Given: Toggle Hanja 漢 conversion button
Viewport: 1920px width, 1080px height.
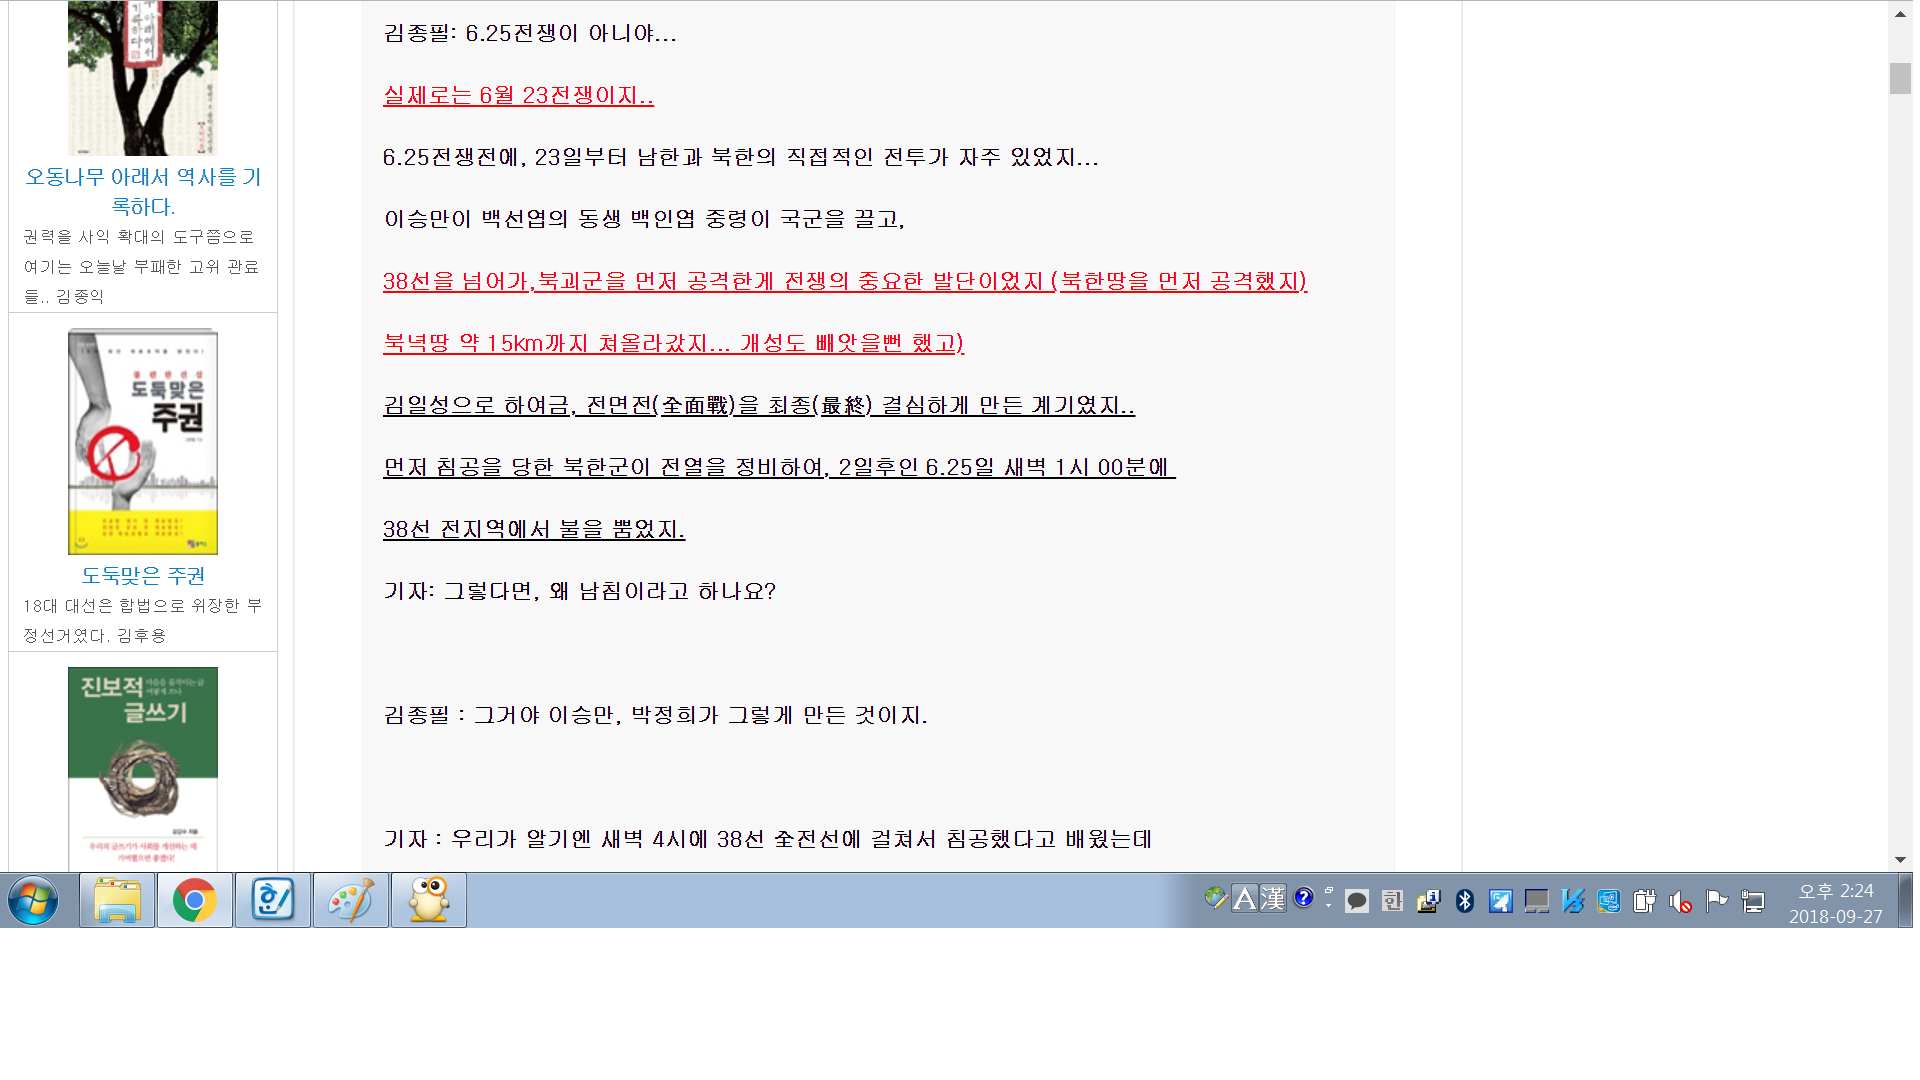Looking at the screenshot, I should coord(1272,899).
